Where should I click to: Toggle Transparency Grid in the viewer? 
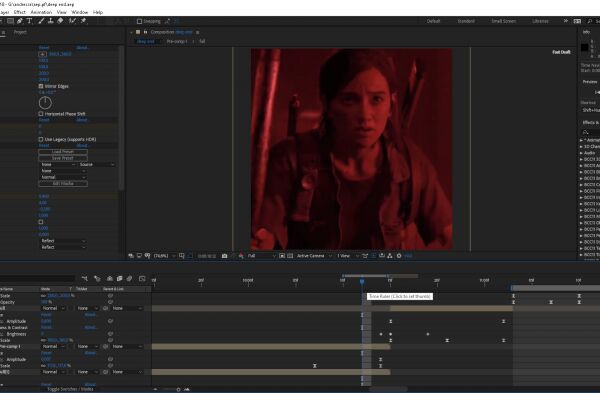[x=290, y=256]
